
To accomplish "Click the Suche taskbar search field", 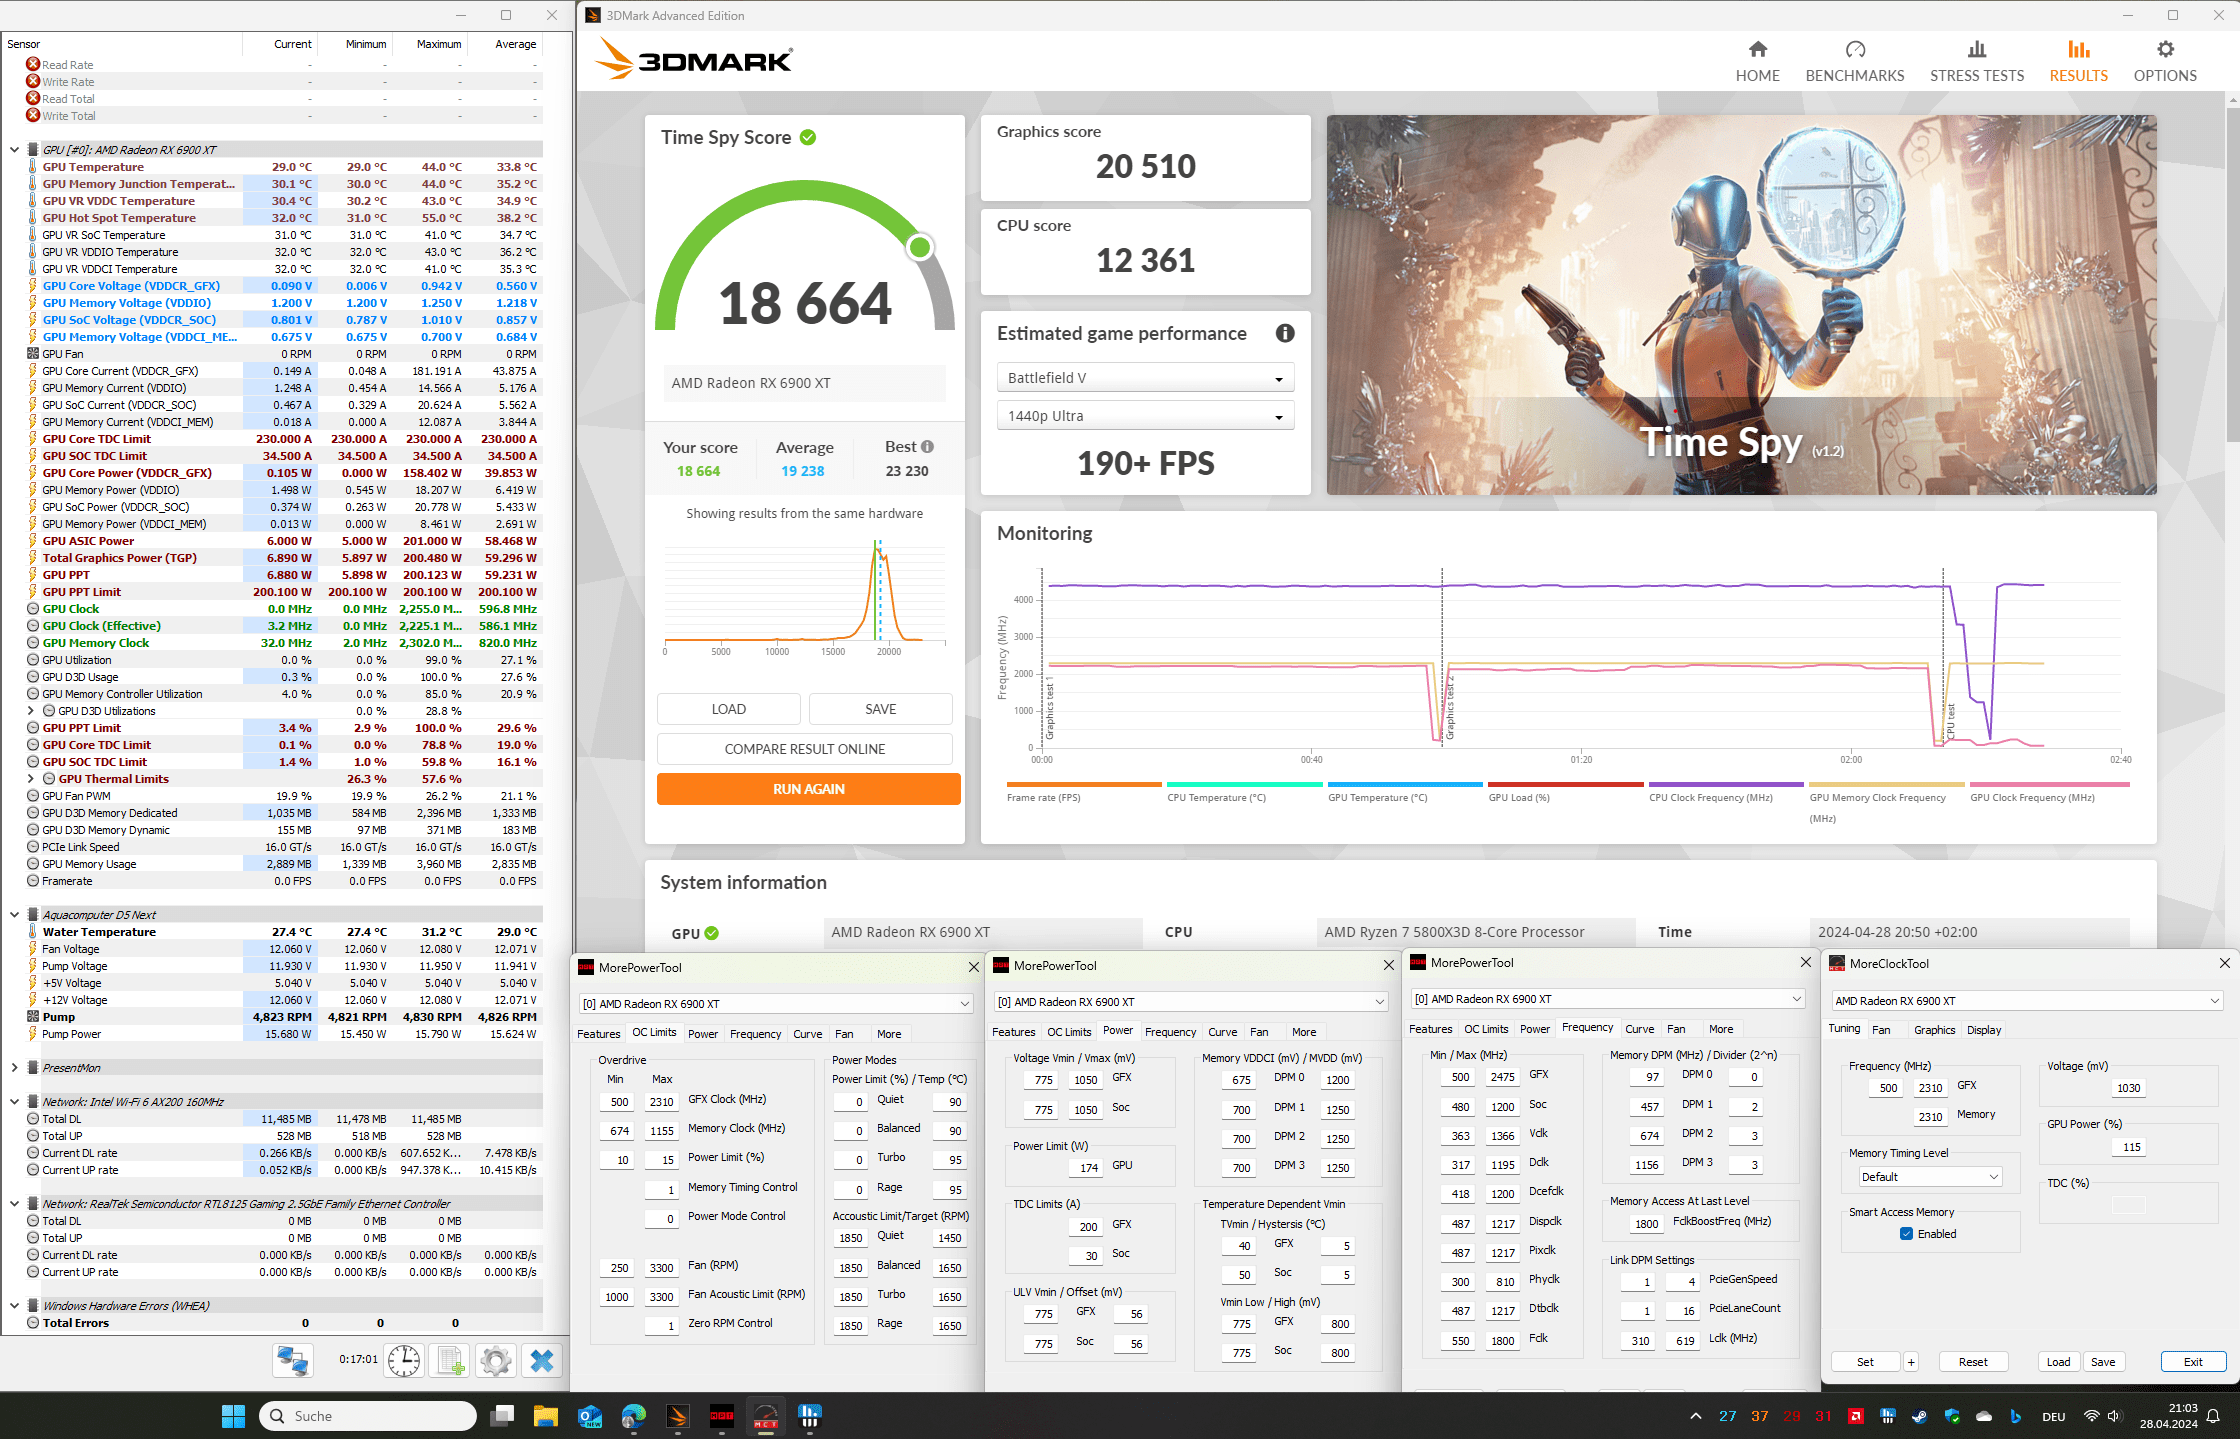I will [368, 1416].
